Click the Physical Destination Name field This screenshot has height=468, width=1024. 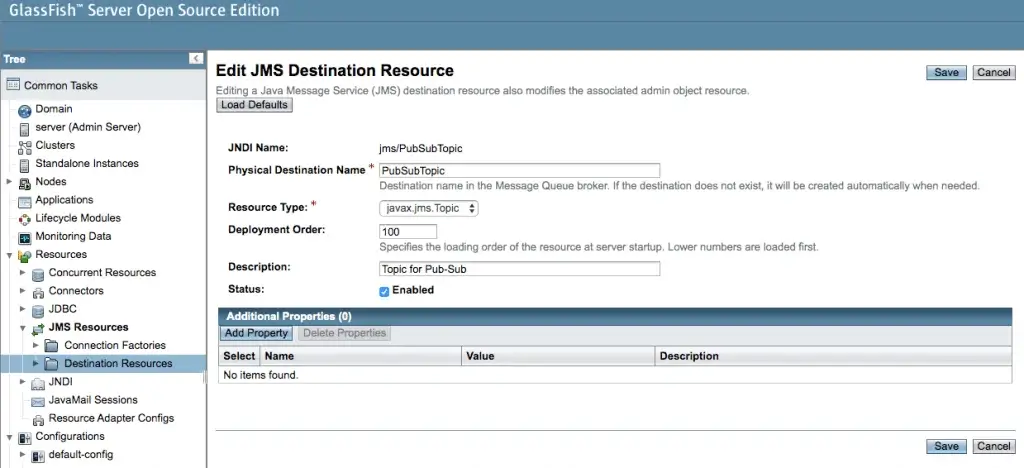(x=519, y=170)
